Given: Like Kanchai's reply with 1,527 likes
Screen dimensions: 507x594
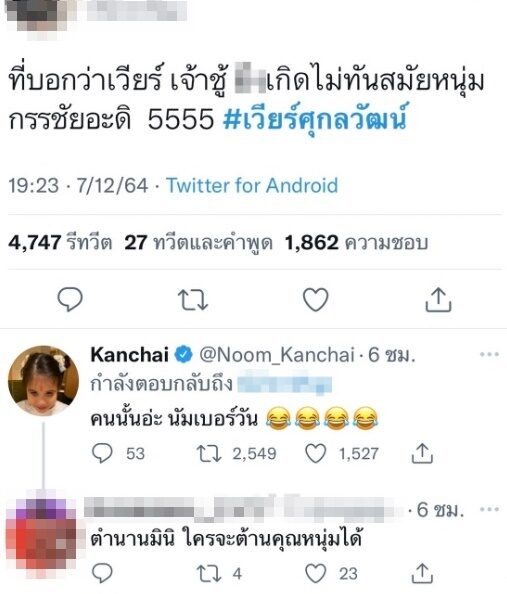Looking at the screenshot, I should pos(316,453).
